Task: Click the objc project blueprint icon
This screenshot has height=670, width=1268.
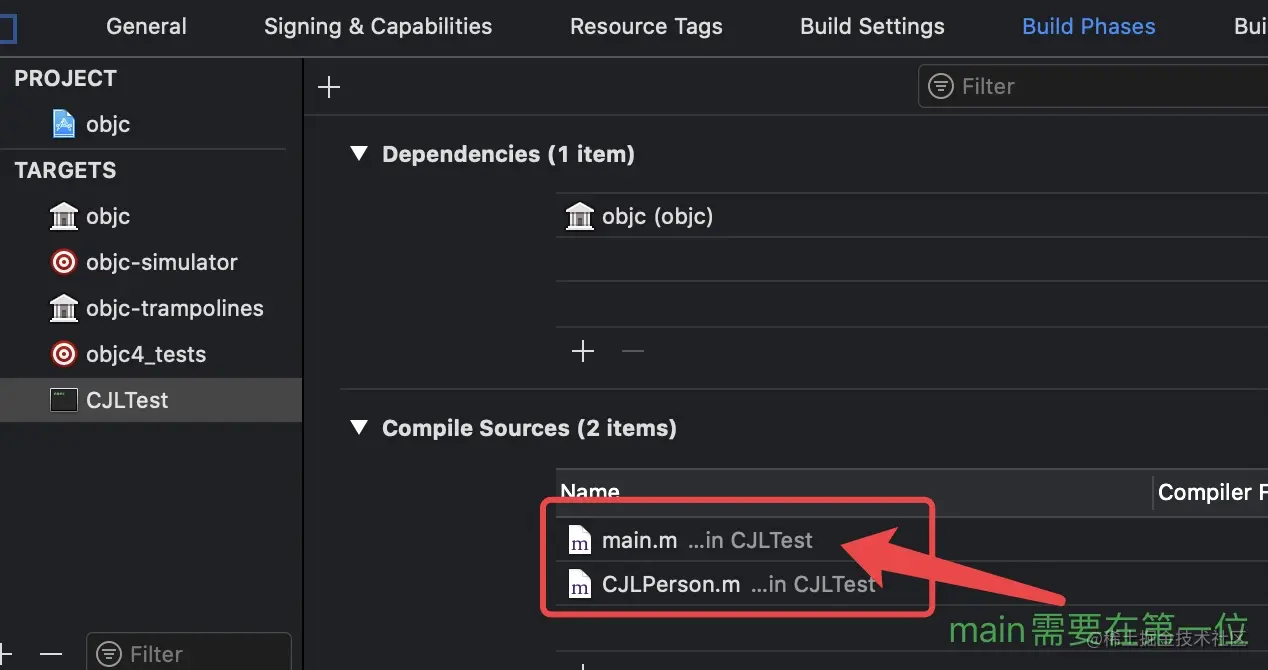Action: [x=64, y=124]
